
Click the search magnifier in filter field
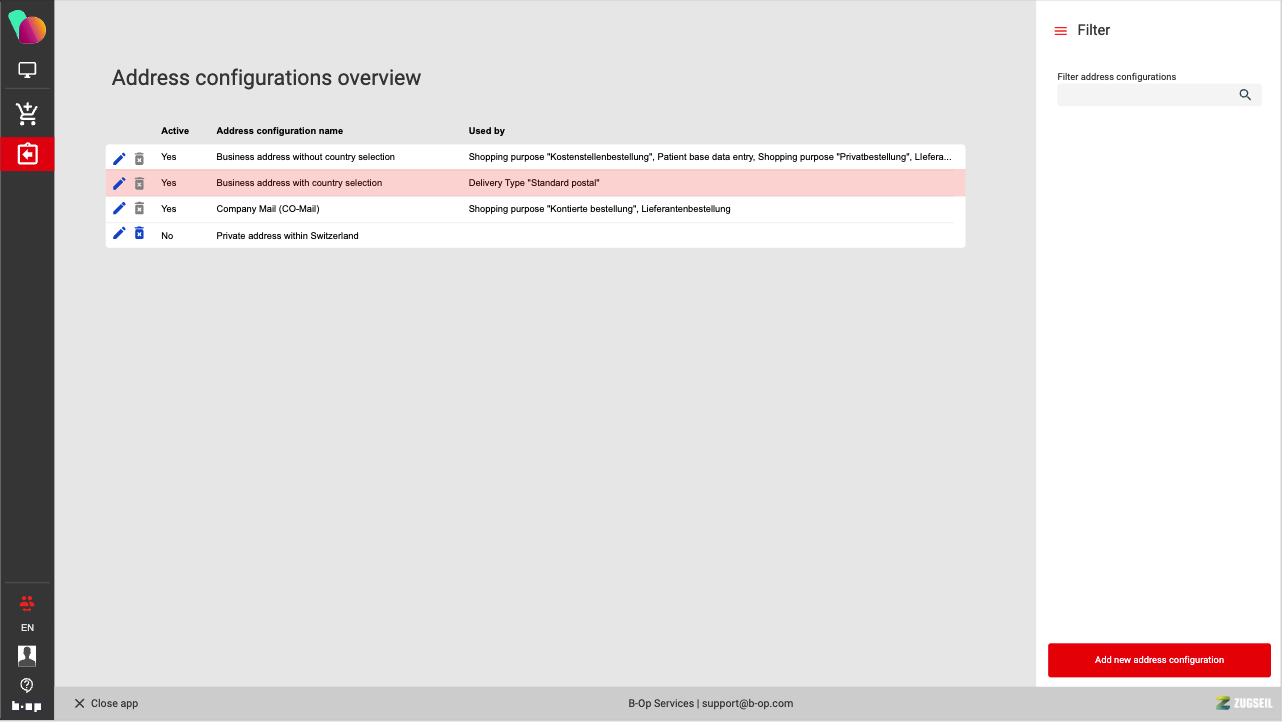[1245, 95]
